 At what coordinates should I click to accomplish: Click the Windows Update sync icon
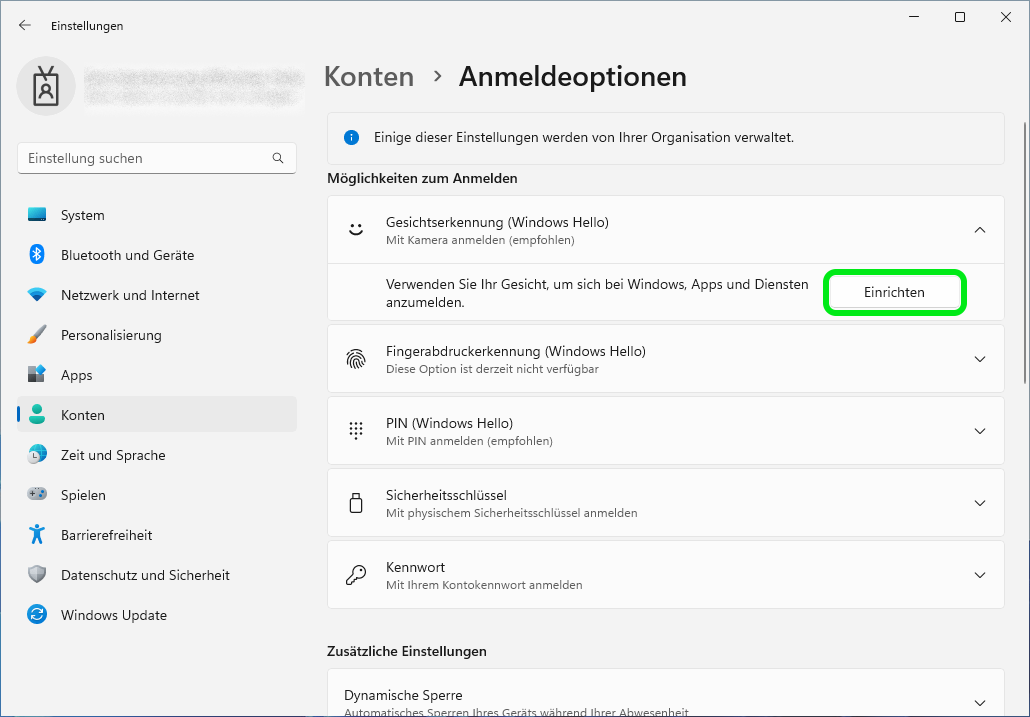37,615
